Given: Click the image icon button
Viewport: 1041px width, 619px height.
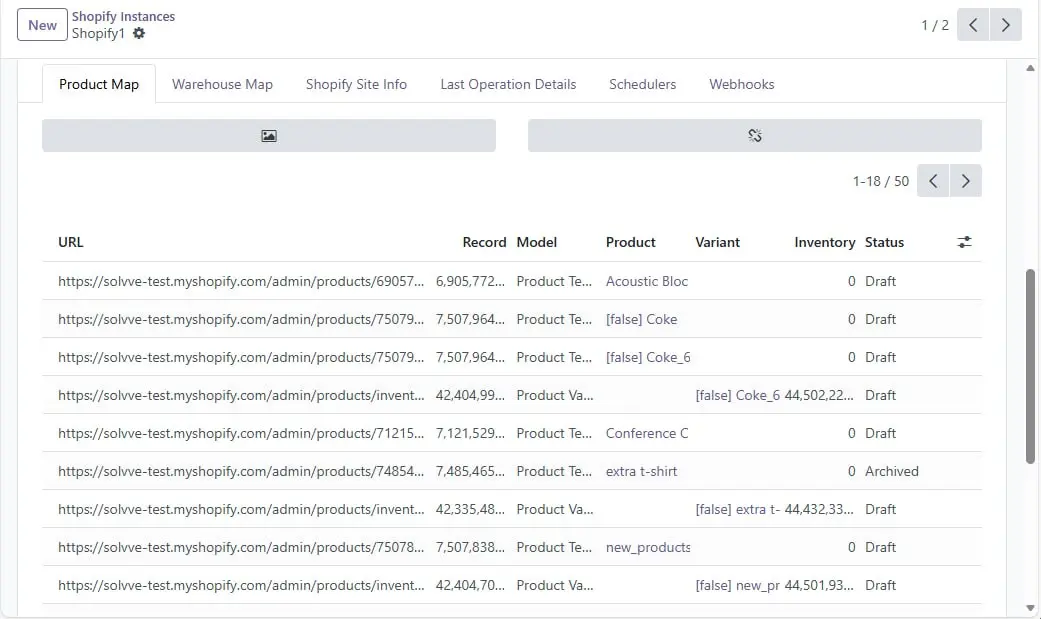Looking at the screenshot, I should (x=268, y=136).
